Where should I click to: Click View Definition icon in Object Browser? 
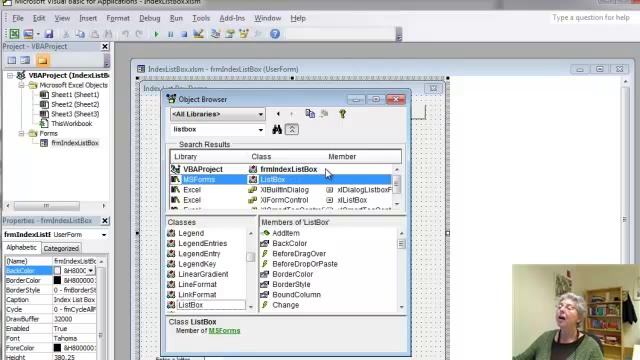click(x=324, y=114)
